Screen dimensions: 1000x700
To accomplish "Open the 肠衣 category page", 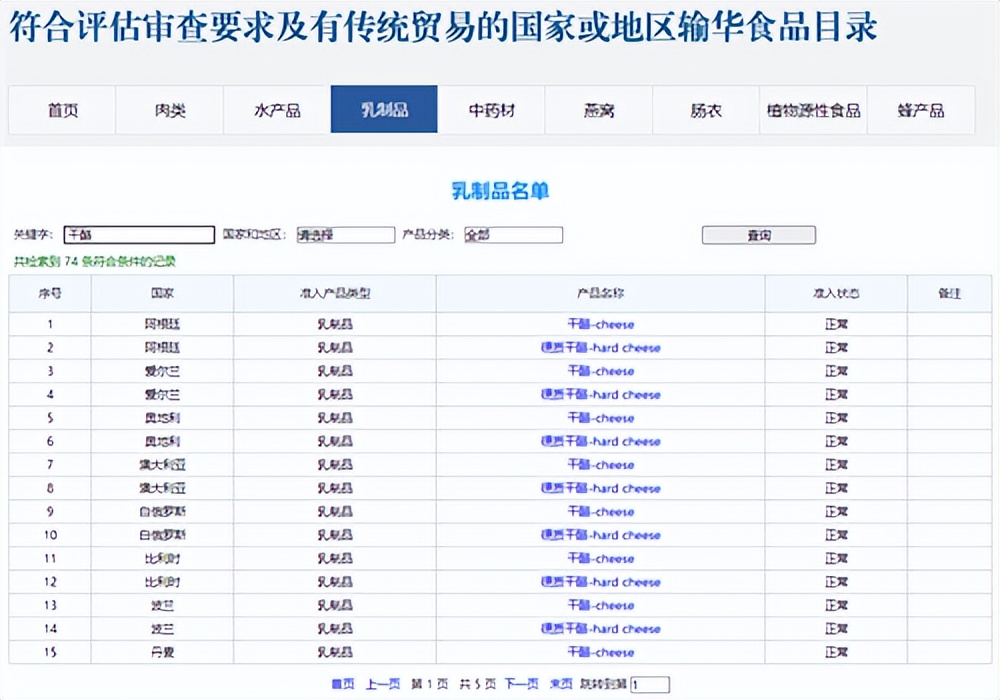I will tap(706, 110).
